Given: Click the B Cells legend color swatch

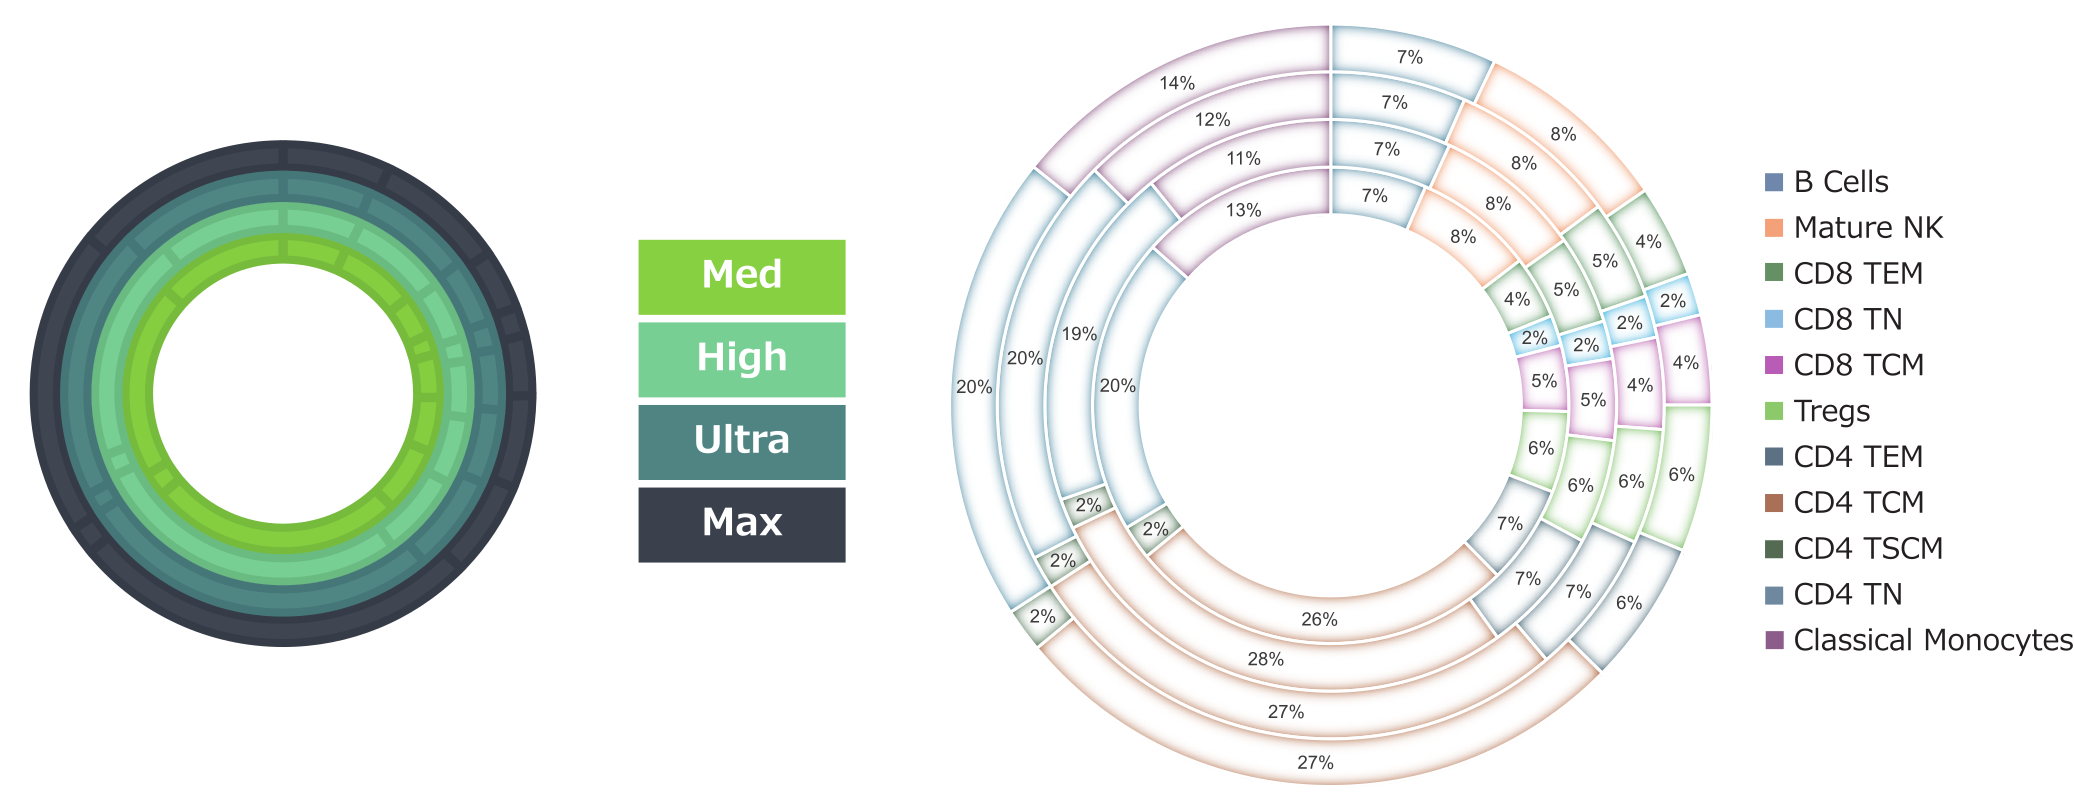Looking at the screenshot, I should point(1774,182).
